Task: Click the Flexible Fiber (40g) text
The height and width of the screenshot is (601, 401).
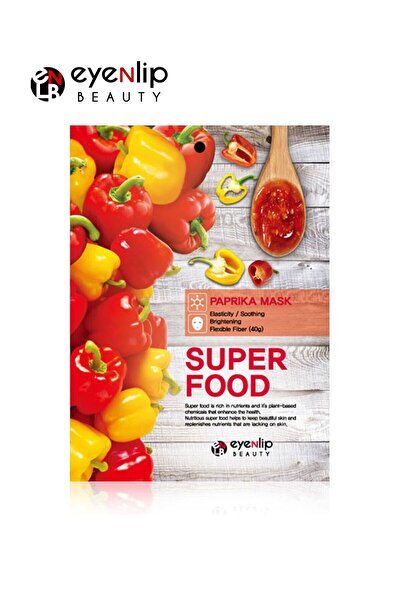Action: tap(237, 329)
